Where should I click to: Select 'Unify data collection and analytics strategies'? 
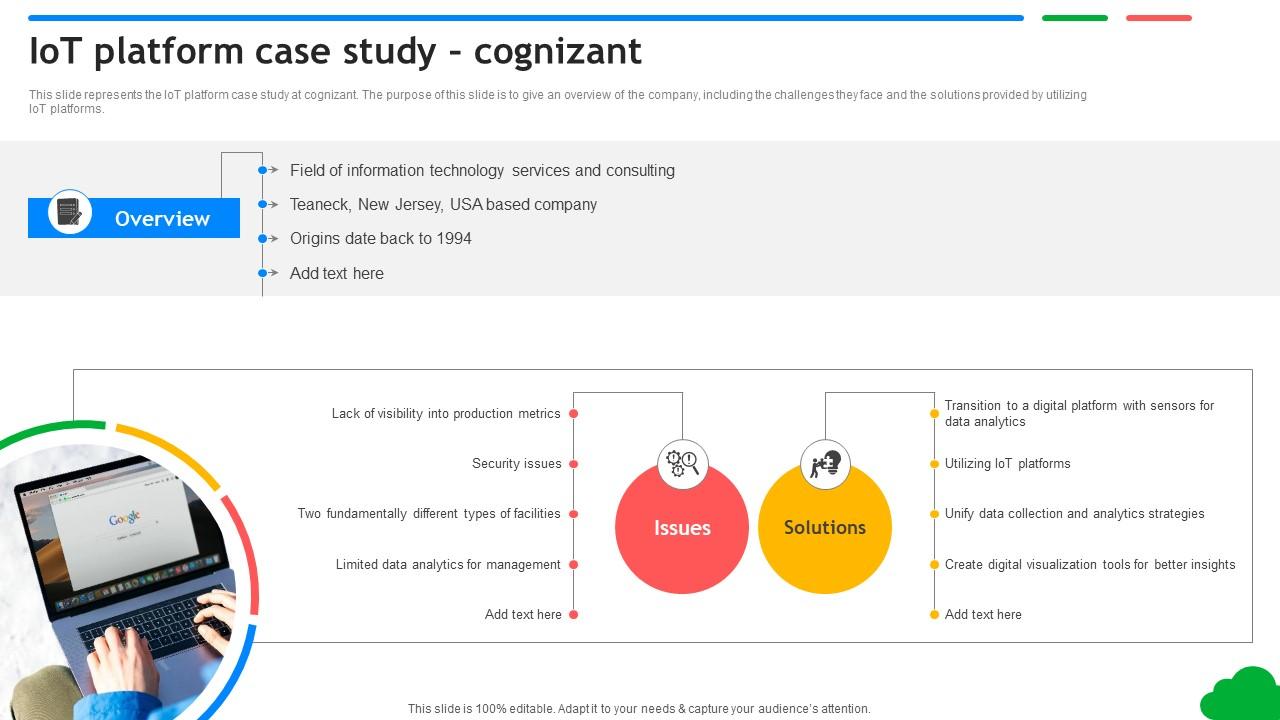[1075, 514]
